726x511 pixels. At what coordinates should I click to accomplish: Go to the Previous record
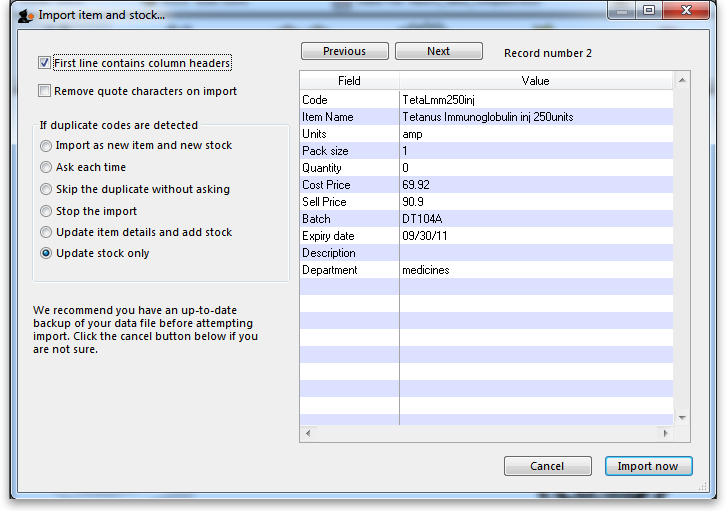344,51
